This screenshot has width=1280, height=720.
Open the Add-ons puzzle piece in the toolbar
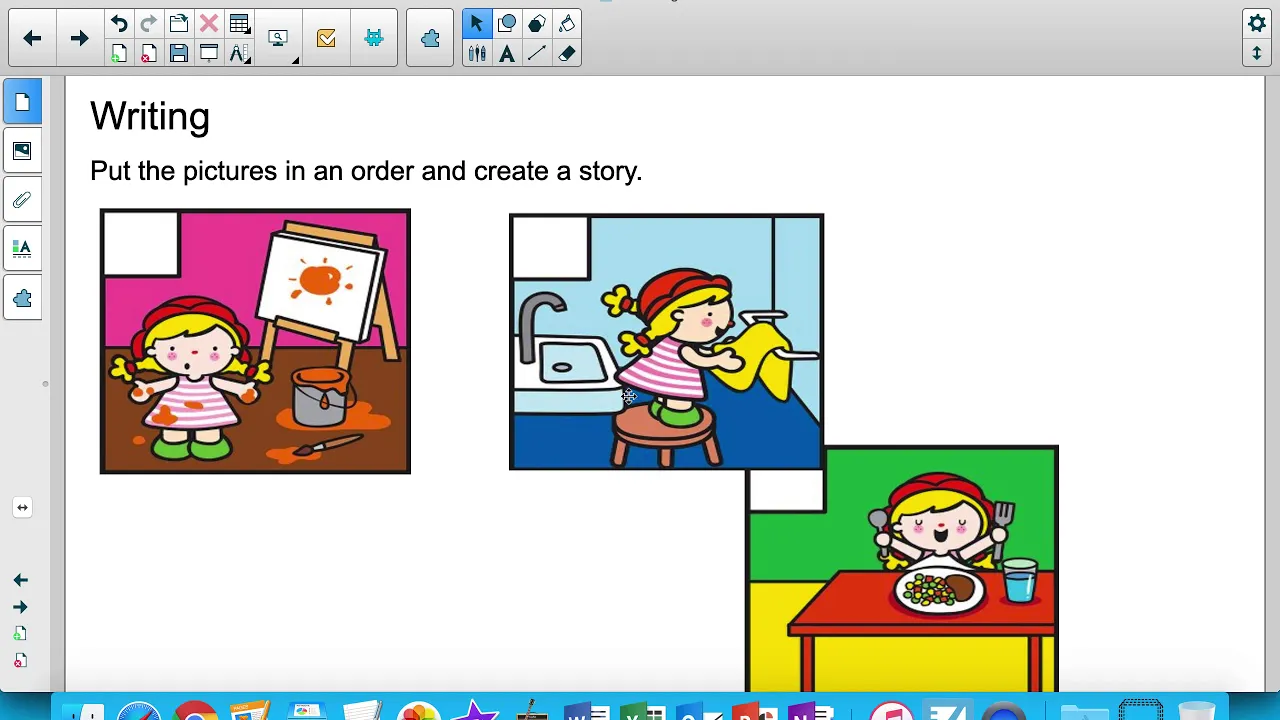[x=430, y=38]
